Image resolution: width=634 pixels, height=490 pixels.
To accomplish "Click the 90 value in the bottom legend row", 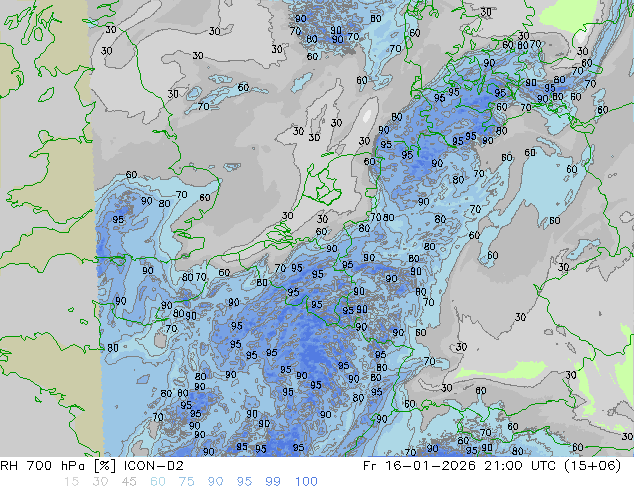I will (215, 482).
